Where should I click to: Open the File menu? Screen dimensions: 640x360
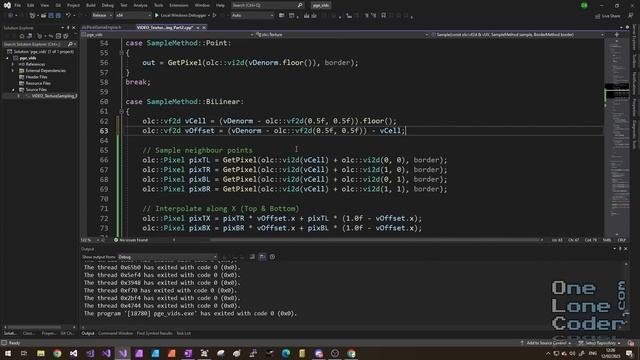[x=18, y=5]
